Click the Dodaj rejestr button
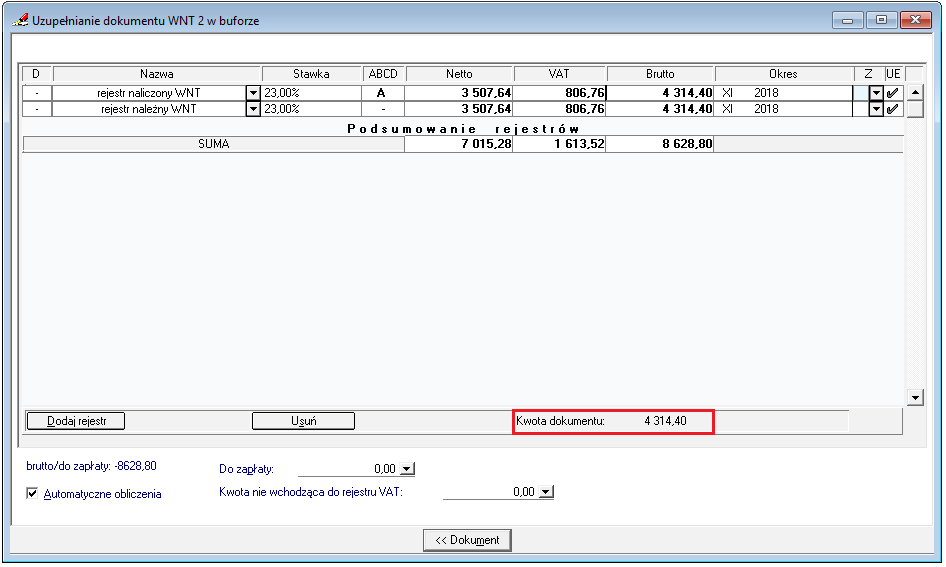The image size is (946, 567). tap(76, 421)
